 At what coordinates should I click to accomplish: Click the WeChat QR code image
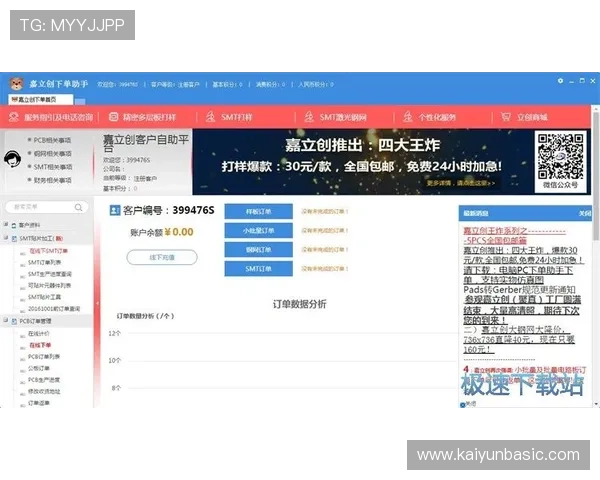(561, 156)
